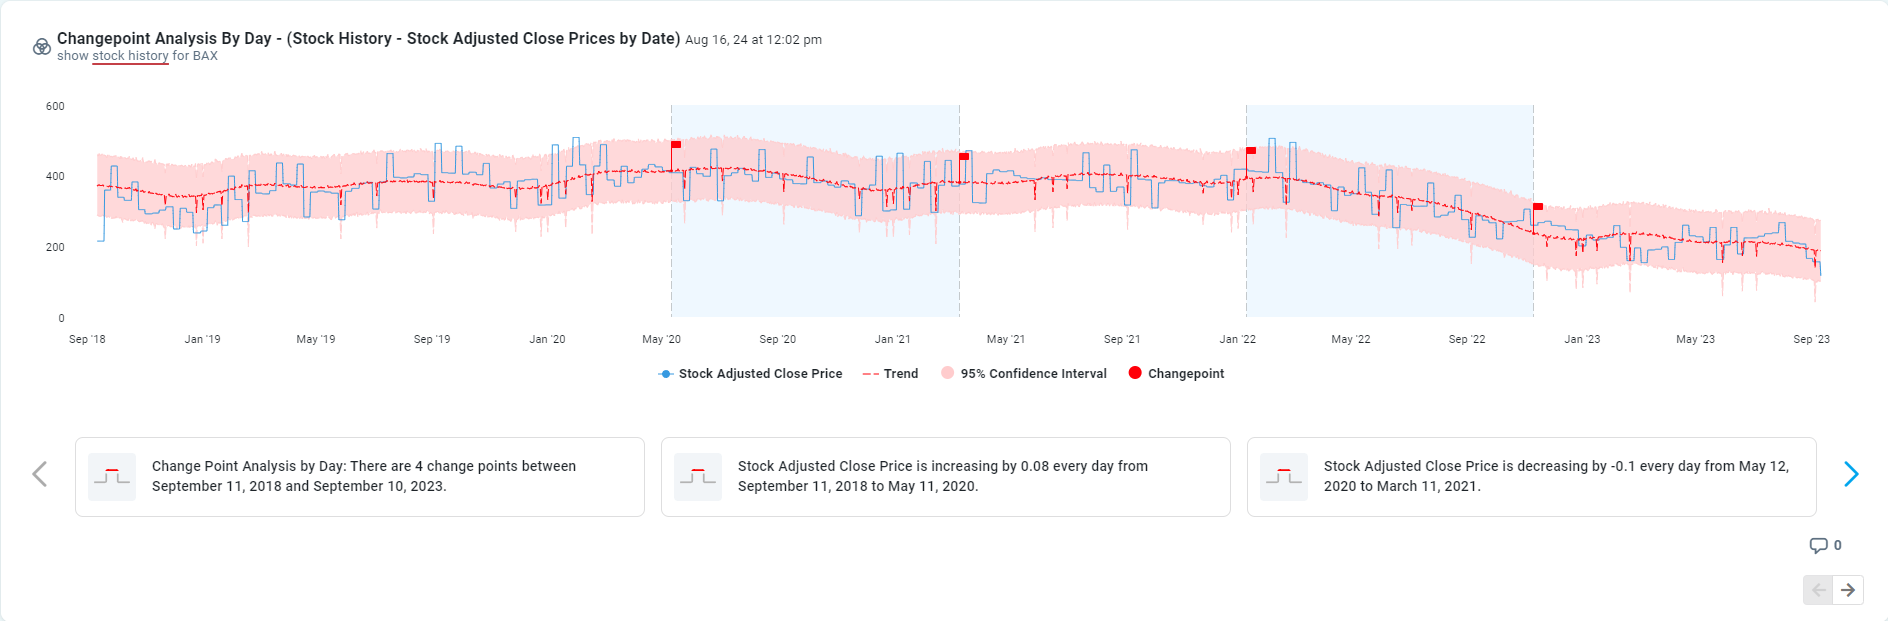Go to next page using boxed right arrow
The image size is (1888, 621).
(x=1848, y=590)
